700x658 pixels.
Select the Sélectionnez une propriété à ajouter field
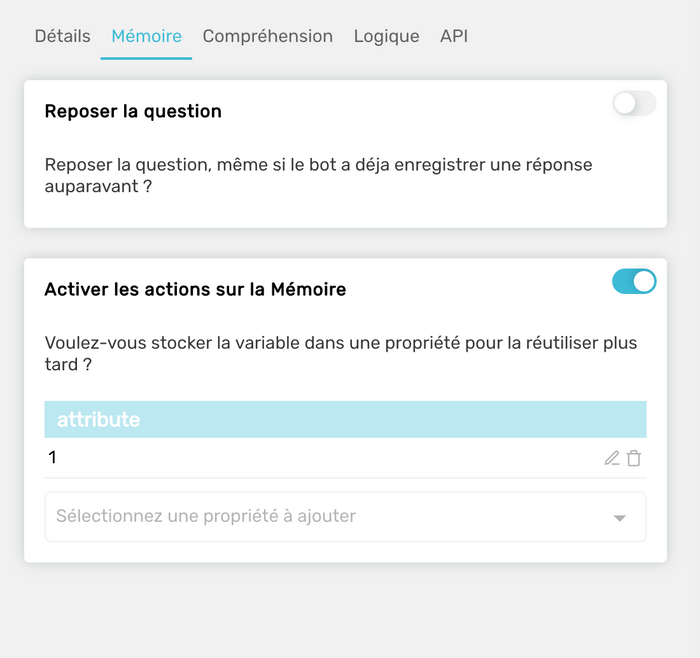point(345,516)
